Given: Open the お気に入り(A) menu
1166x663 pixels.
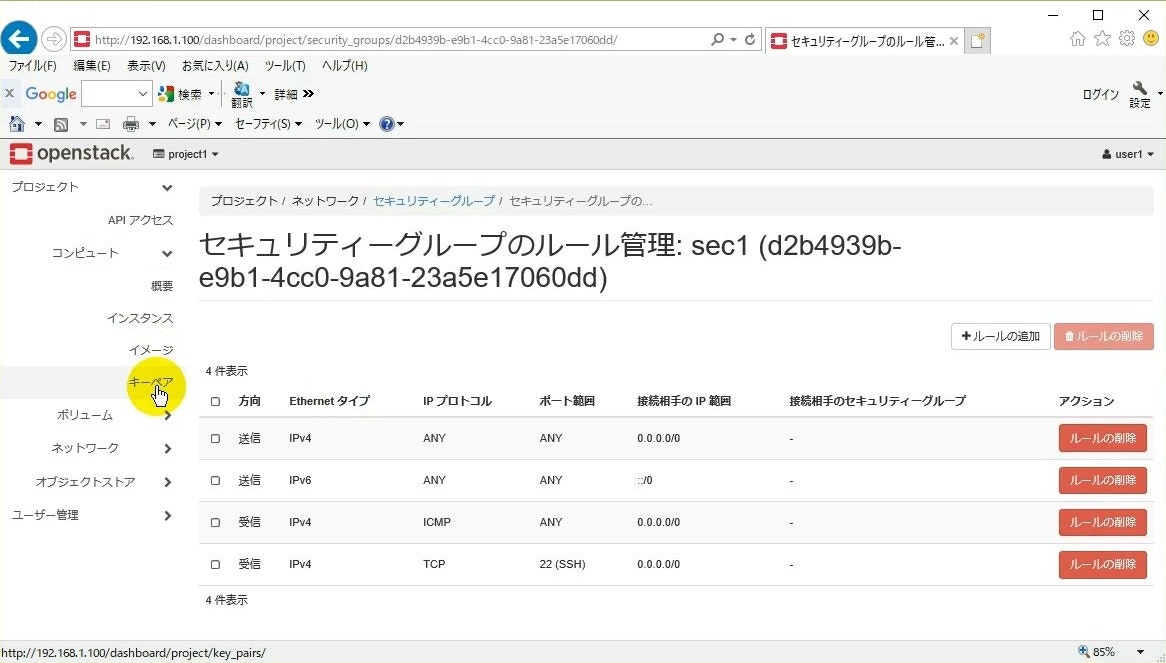Looking at the screenshot, I should click(215, 66).
